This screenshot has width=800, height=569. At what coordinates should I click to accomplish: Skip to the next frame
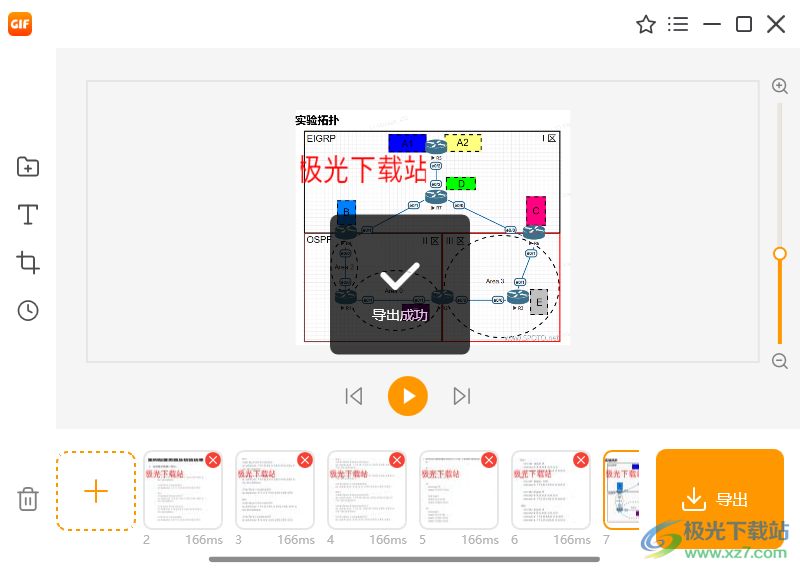461,396
